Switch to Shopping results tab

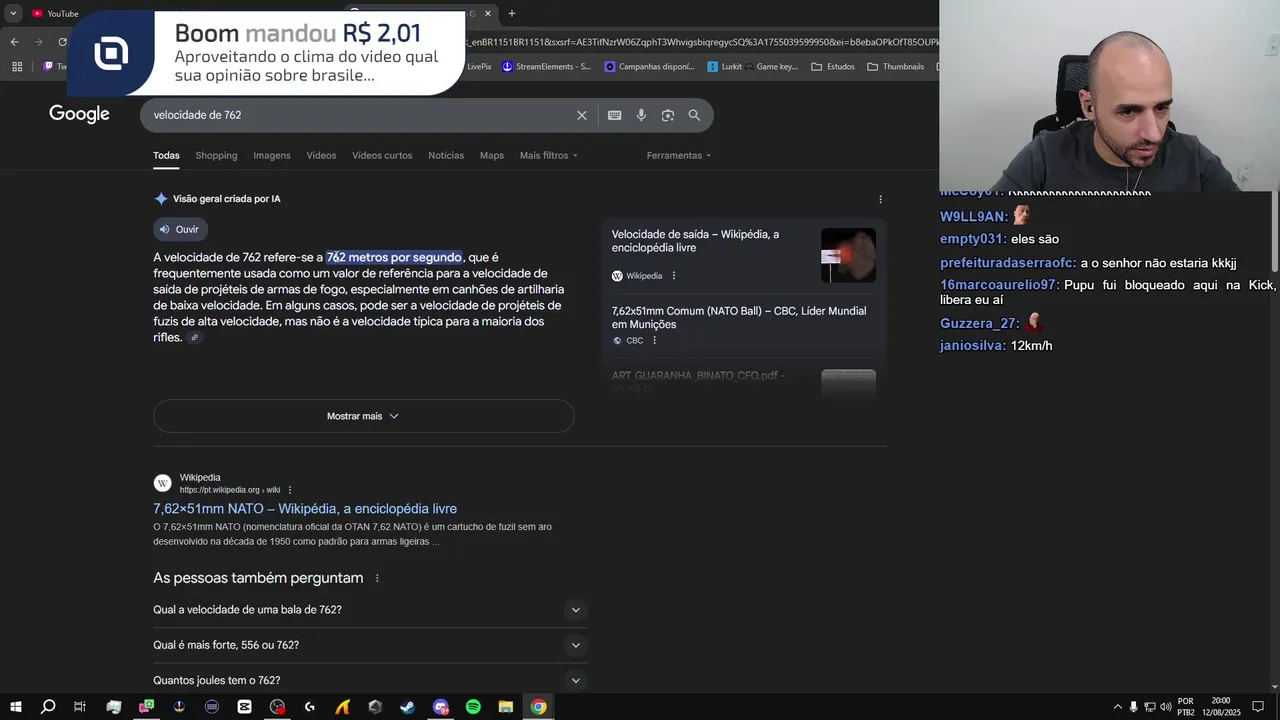tap(216, 156)
